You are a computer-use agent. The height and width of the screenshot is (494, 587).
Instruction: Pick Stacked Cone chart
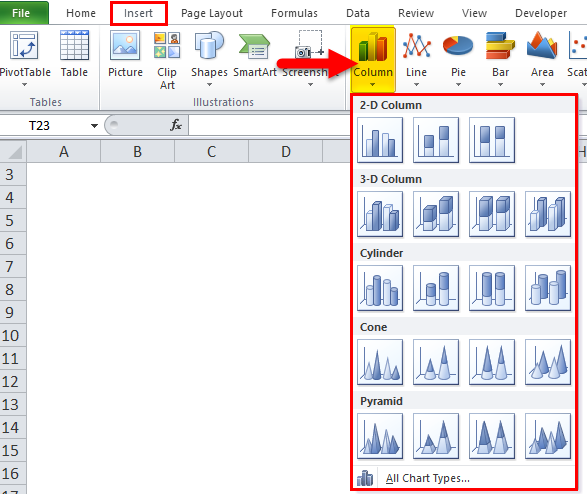tap(436, 362)
